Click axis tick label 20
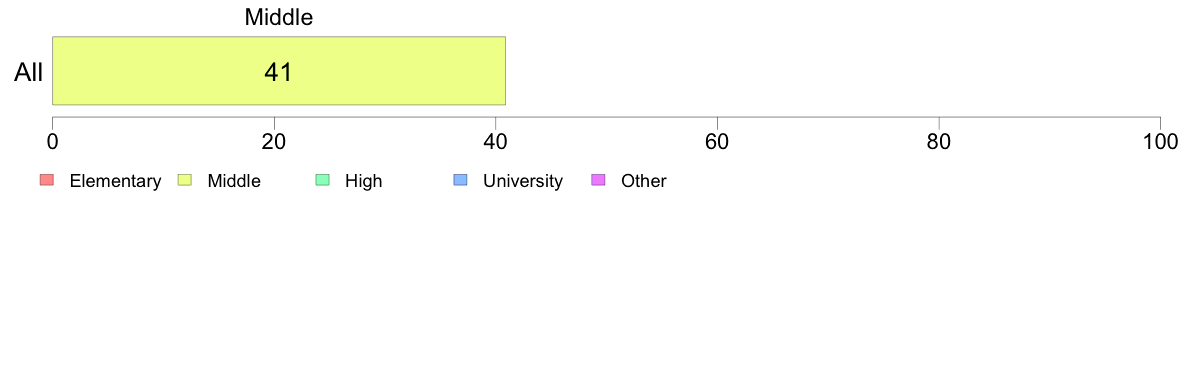This screenshot has width=1188, height=368. pos(274,141)
